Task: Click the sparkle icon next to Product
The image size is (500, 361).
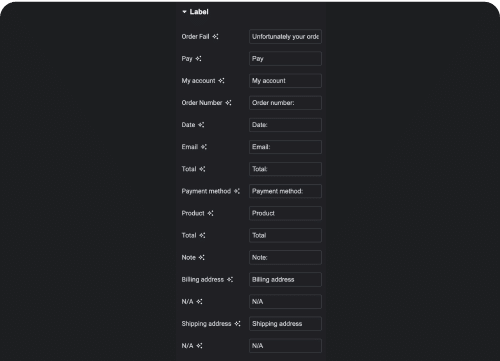Action: 211,213
